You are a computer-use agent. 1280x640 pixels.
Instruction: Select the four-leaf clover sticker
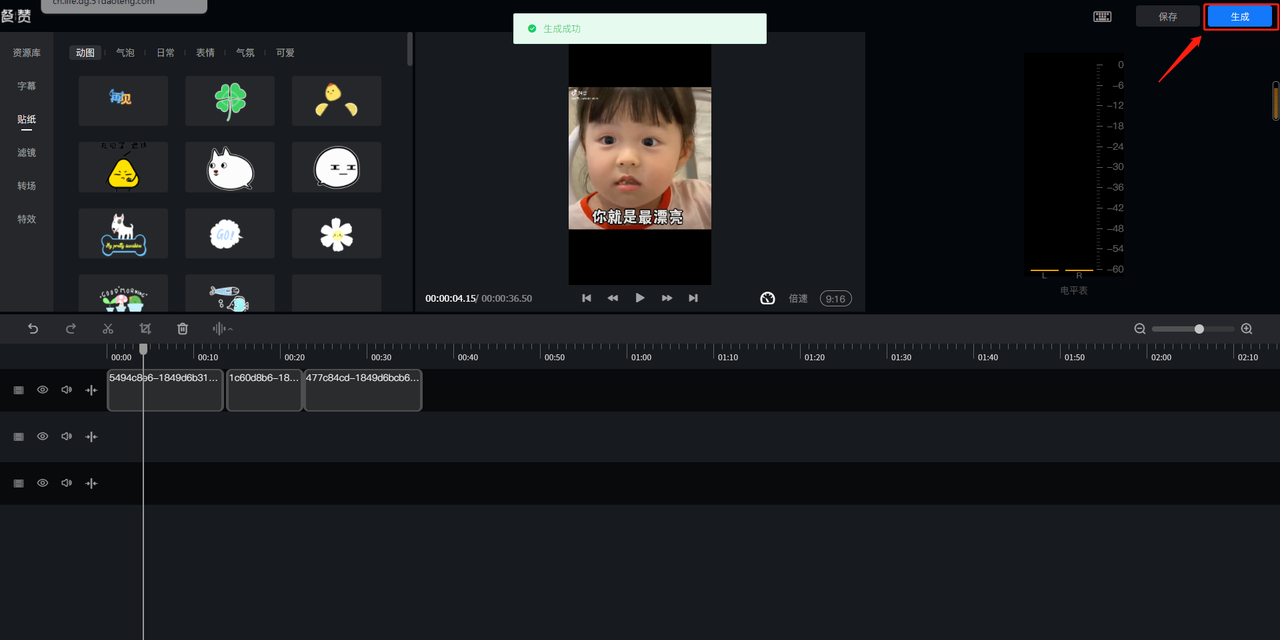tap(230, 101)
